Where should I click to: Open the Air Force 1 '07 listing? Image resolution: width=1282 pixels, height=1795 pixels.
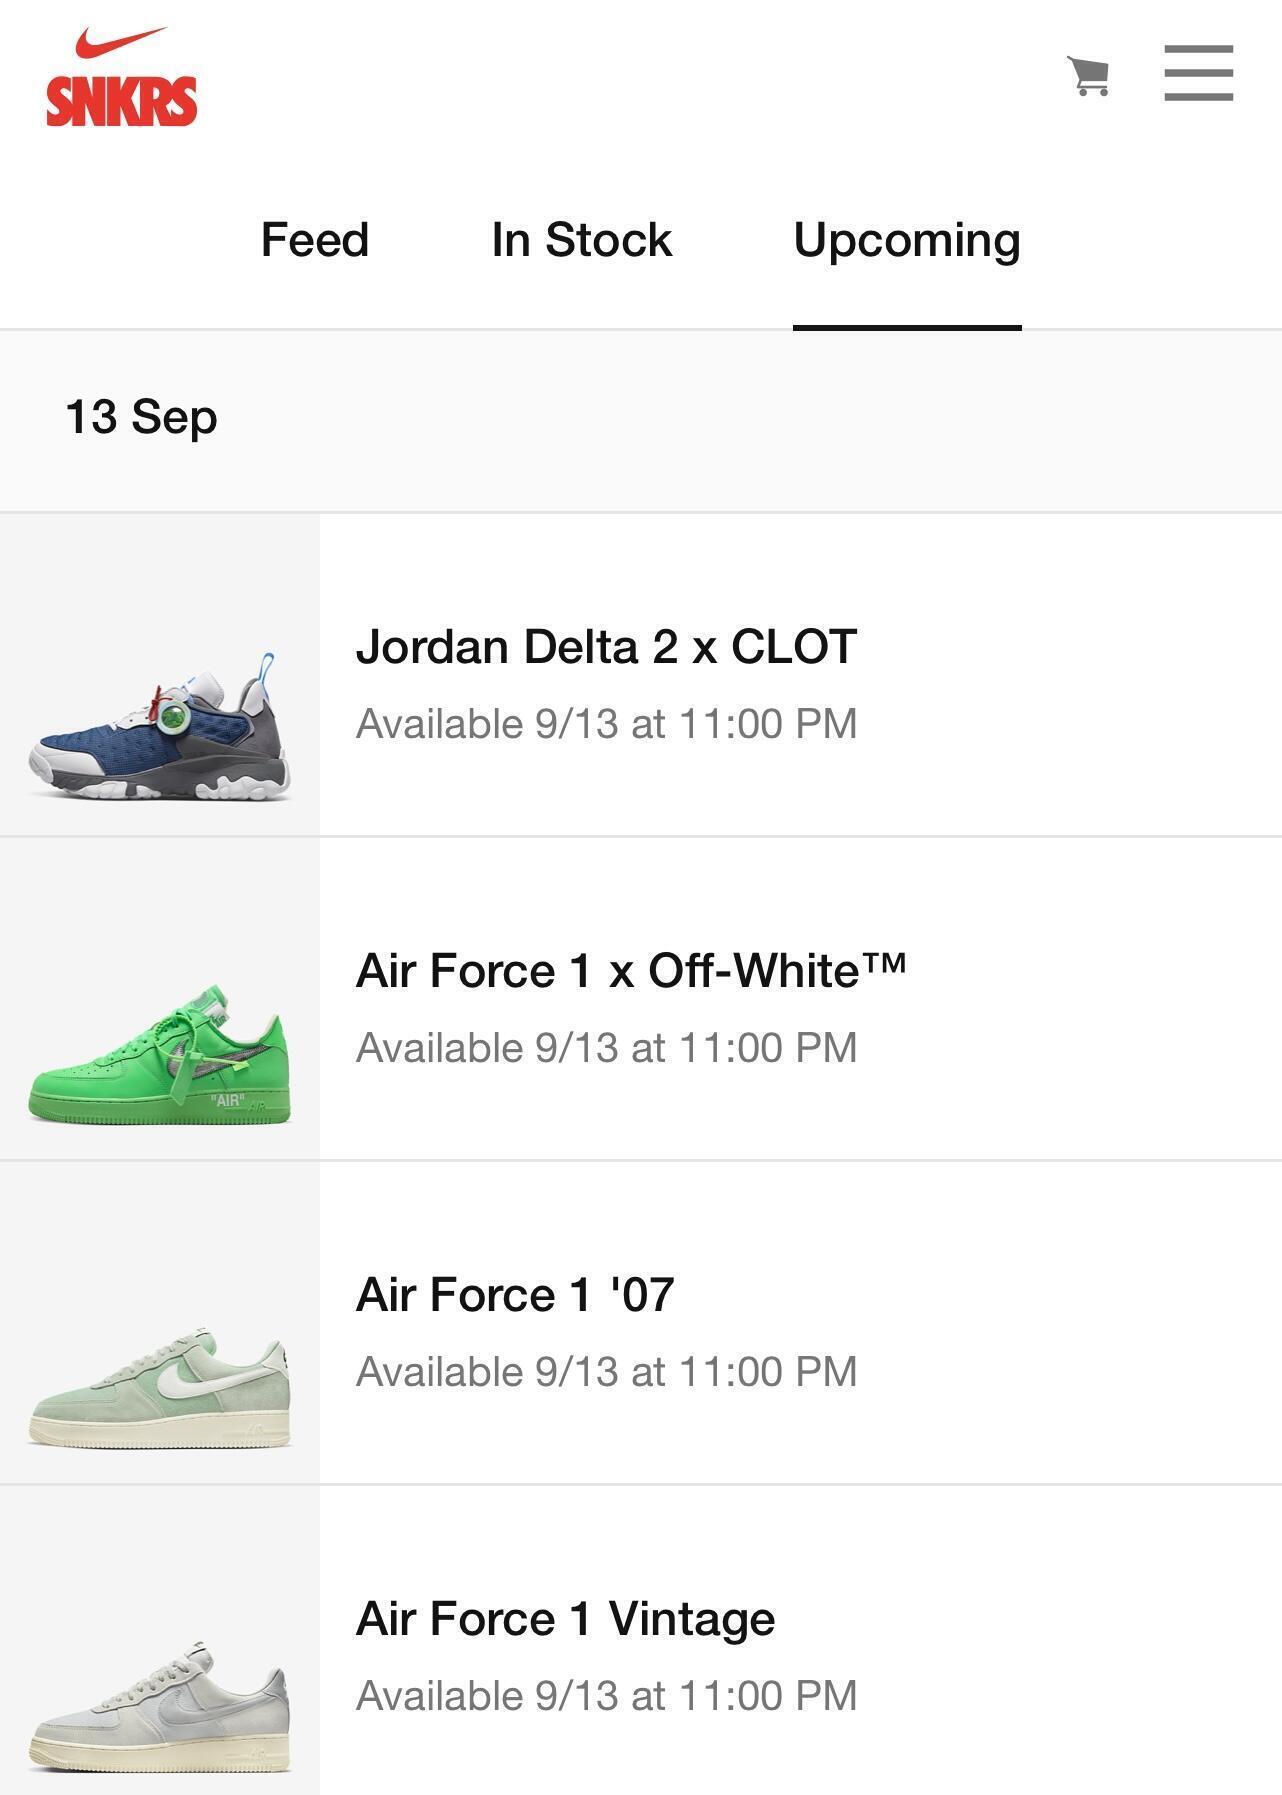click(515, 1295)
